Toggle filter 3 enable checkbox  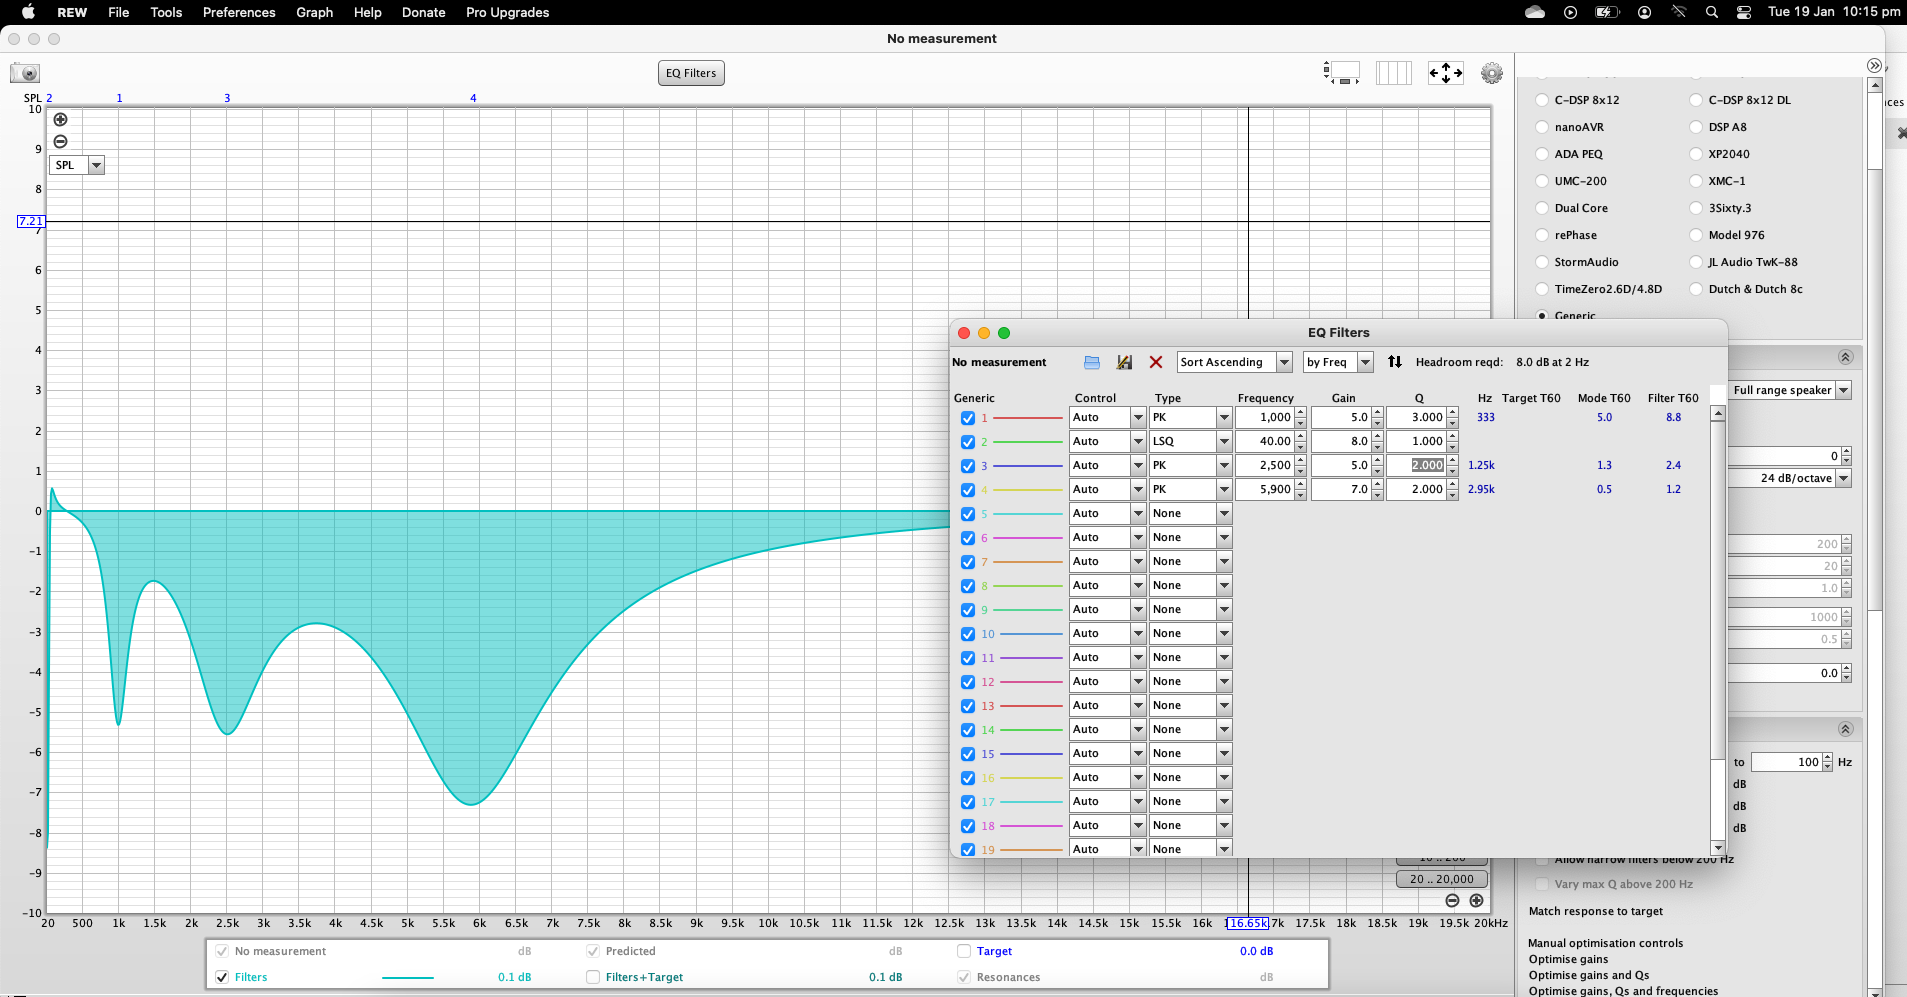[967, 466]
